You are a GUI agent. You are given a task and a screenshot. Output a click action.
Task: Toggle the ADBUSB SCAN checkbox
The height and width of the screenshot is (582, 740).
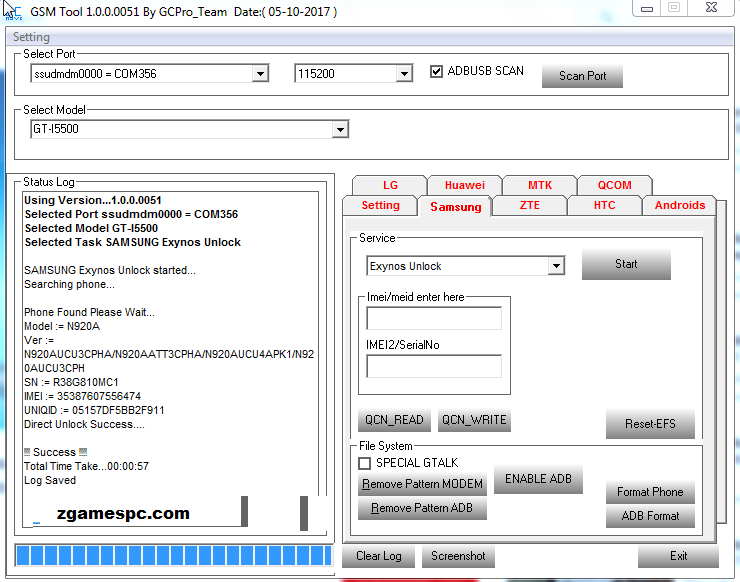(436, 71)
